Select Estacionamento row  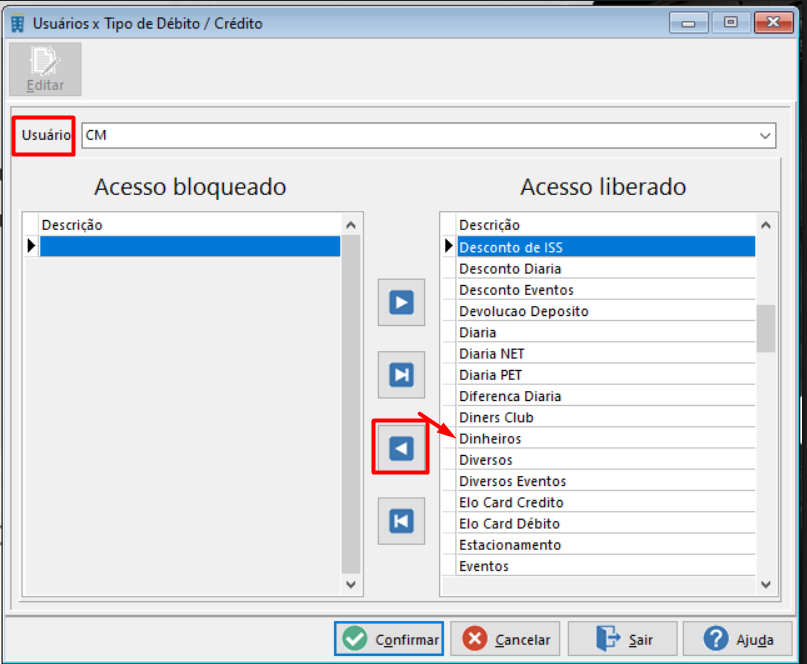click(606, 545)
